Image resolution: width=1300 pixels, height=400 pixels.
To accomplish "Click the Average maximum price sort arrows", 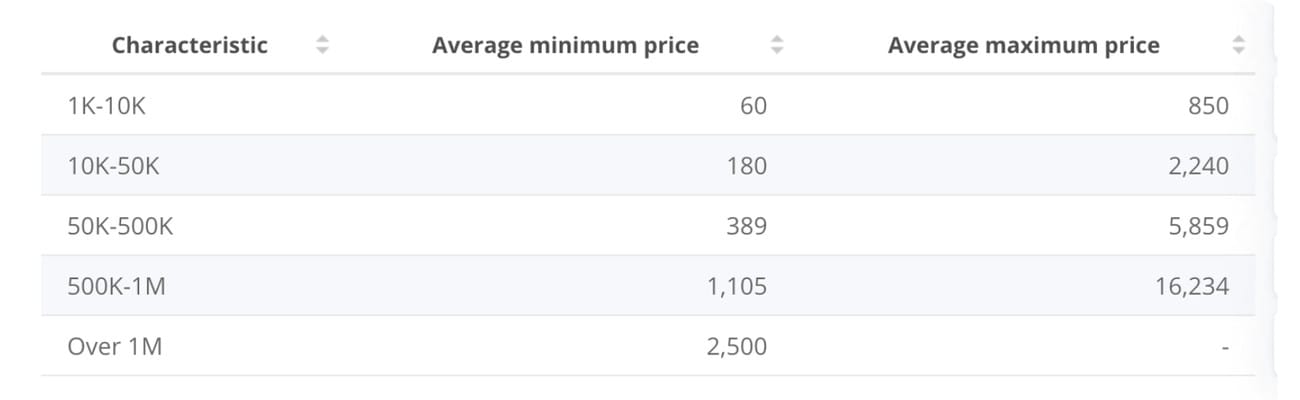I will (1239, 45).
